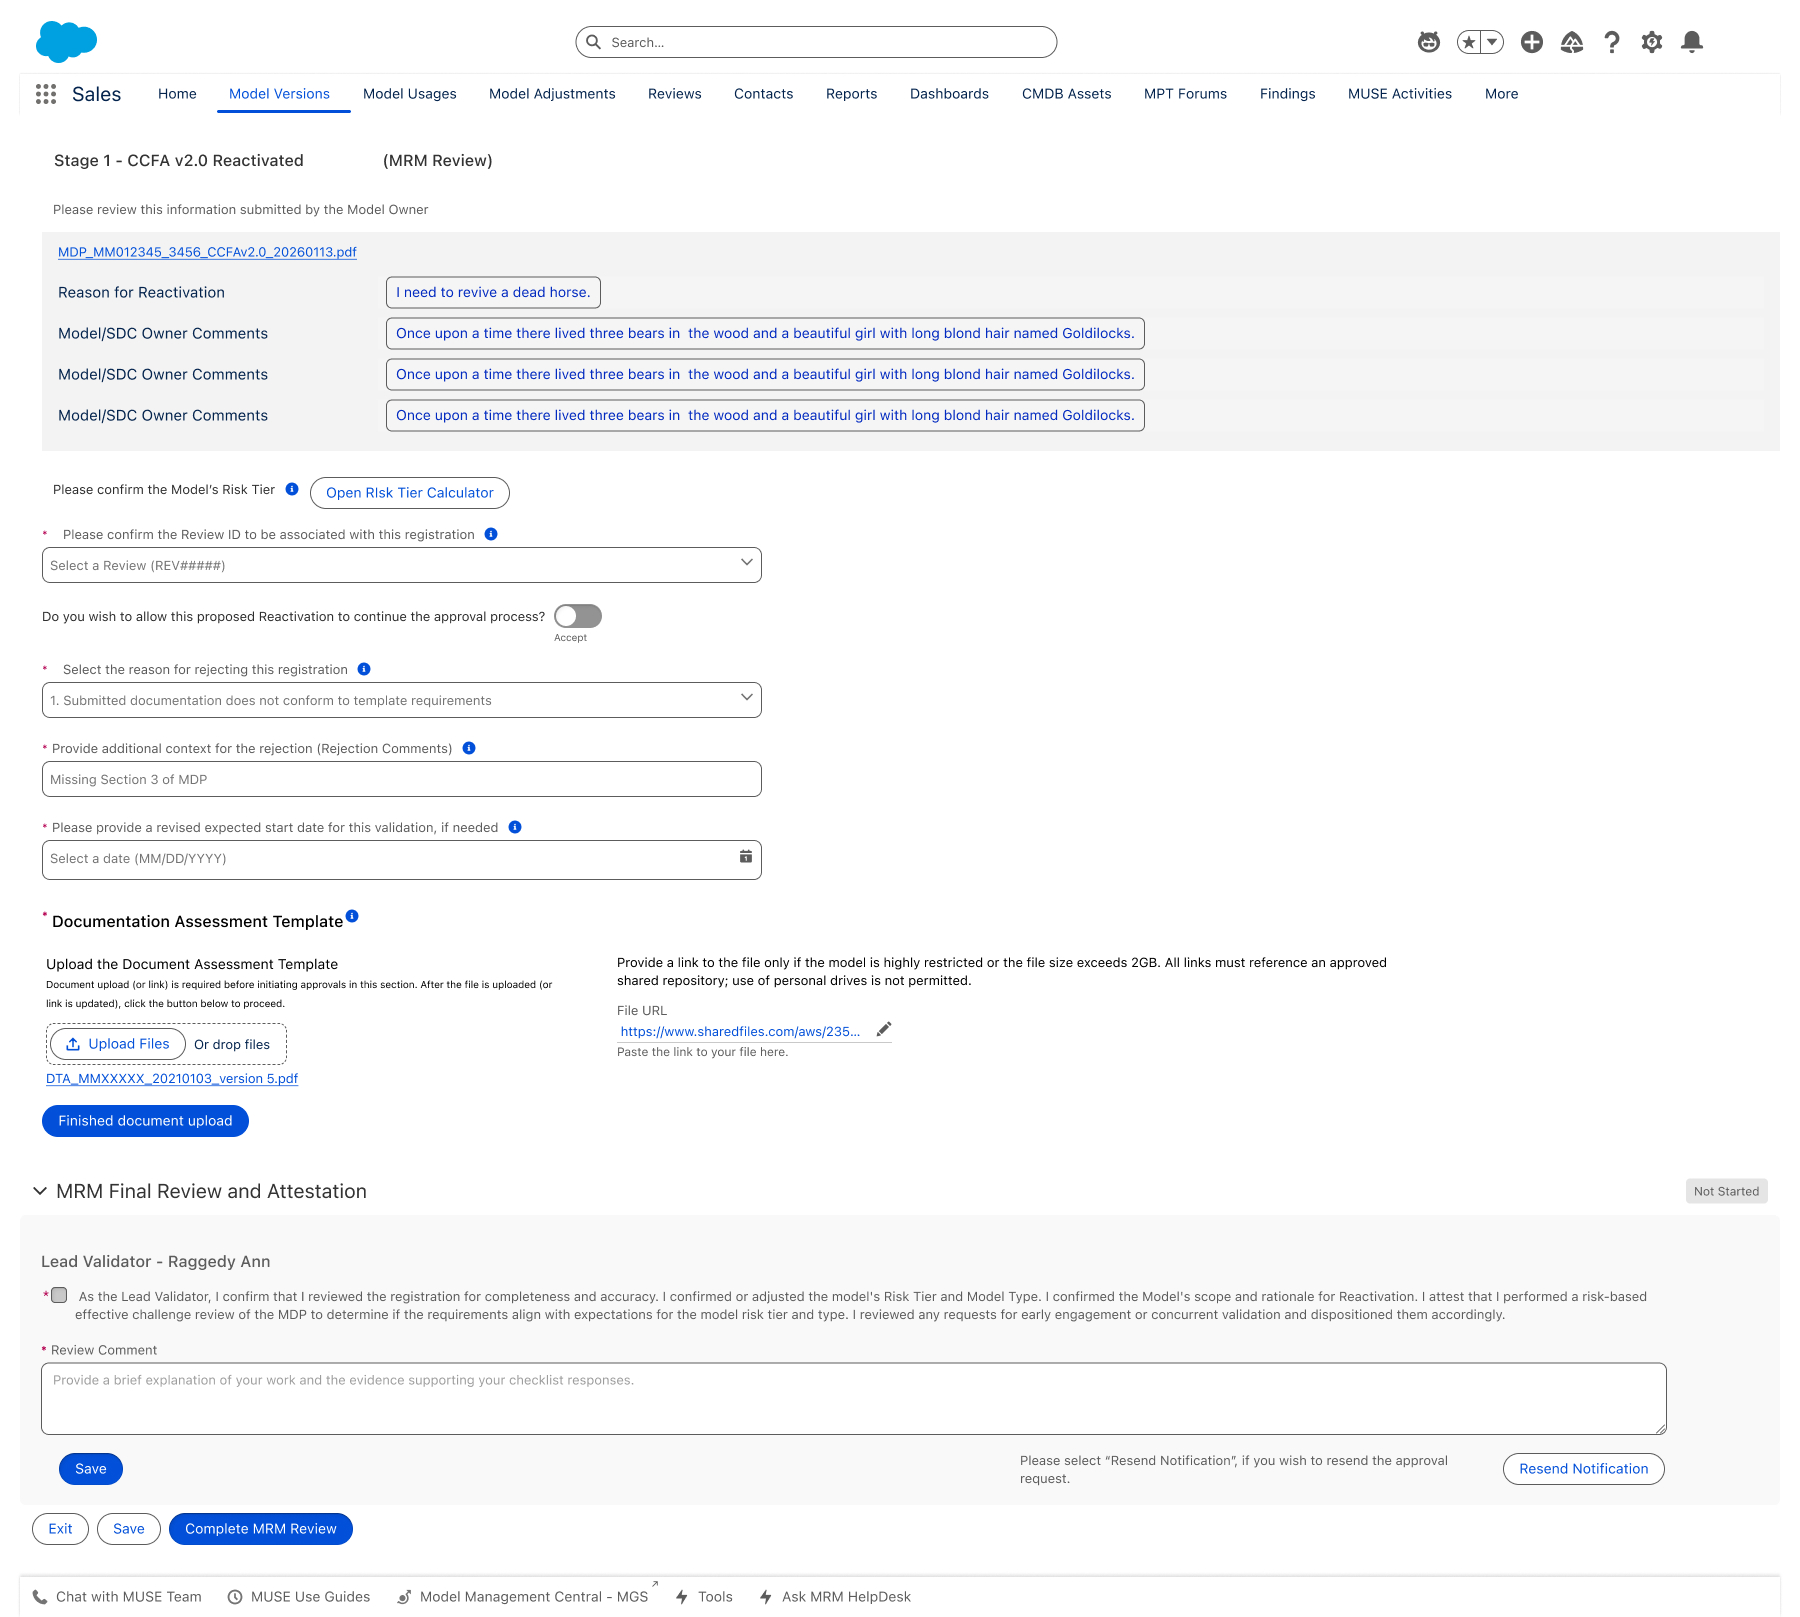Viewport: 1800px width, 1617px height.
Task: Click the lightning icon next to Tools
Action: (682, 1597)
